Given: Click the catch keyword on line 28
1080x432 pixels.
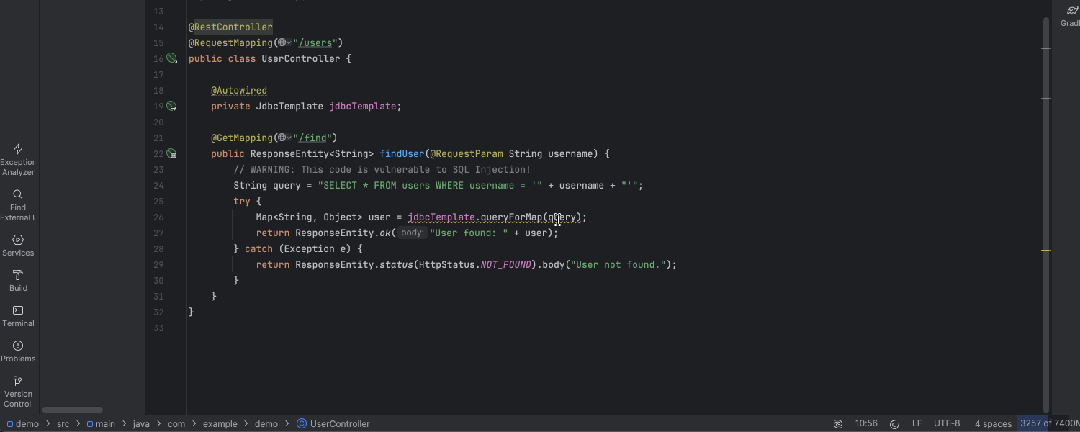Looking at the screenshot, I should click(x=259, y=249).
